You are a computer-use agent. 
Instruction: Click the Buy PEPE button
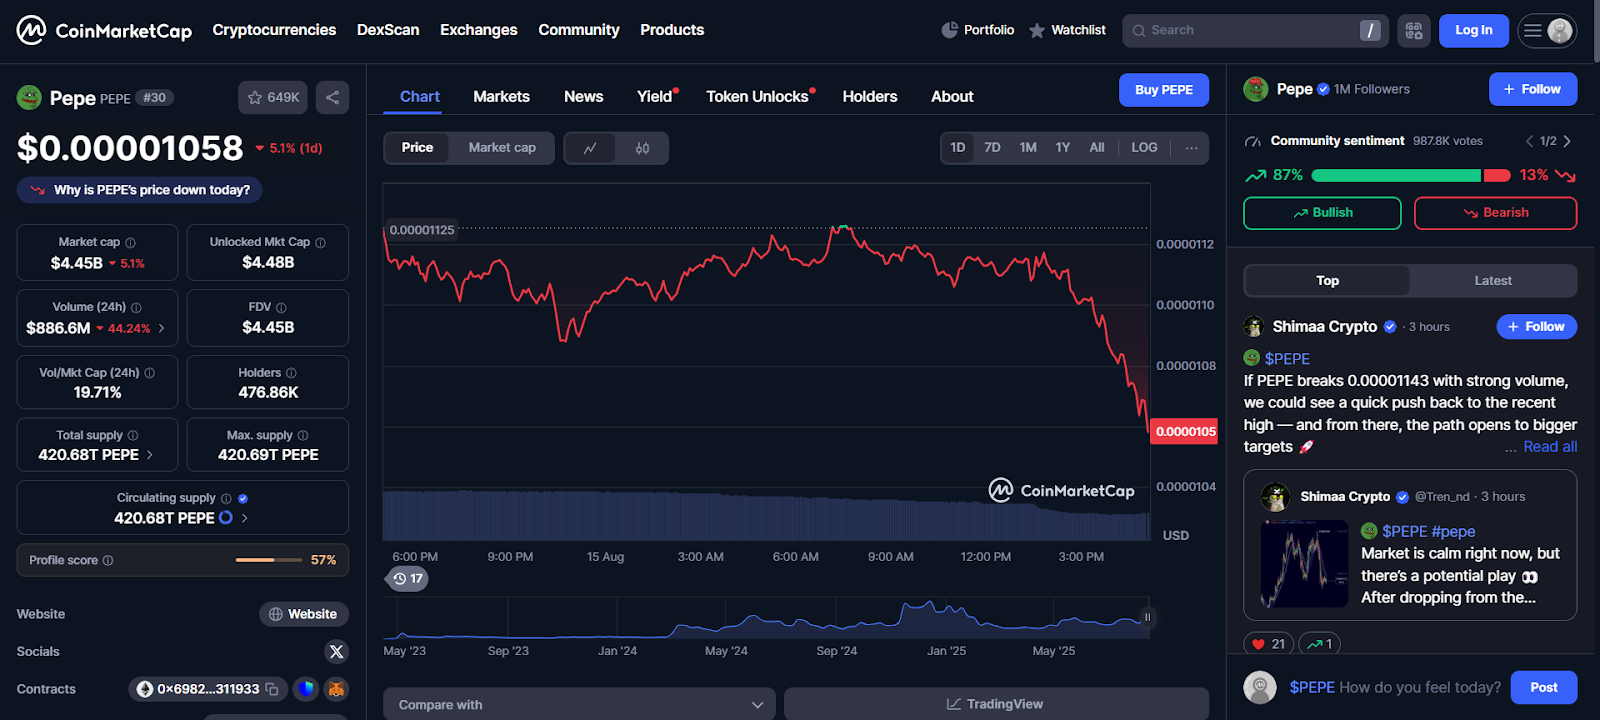(1163, 90)
